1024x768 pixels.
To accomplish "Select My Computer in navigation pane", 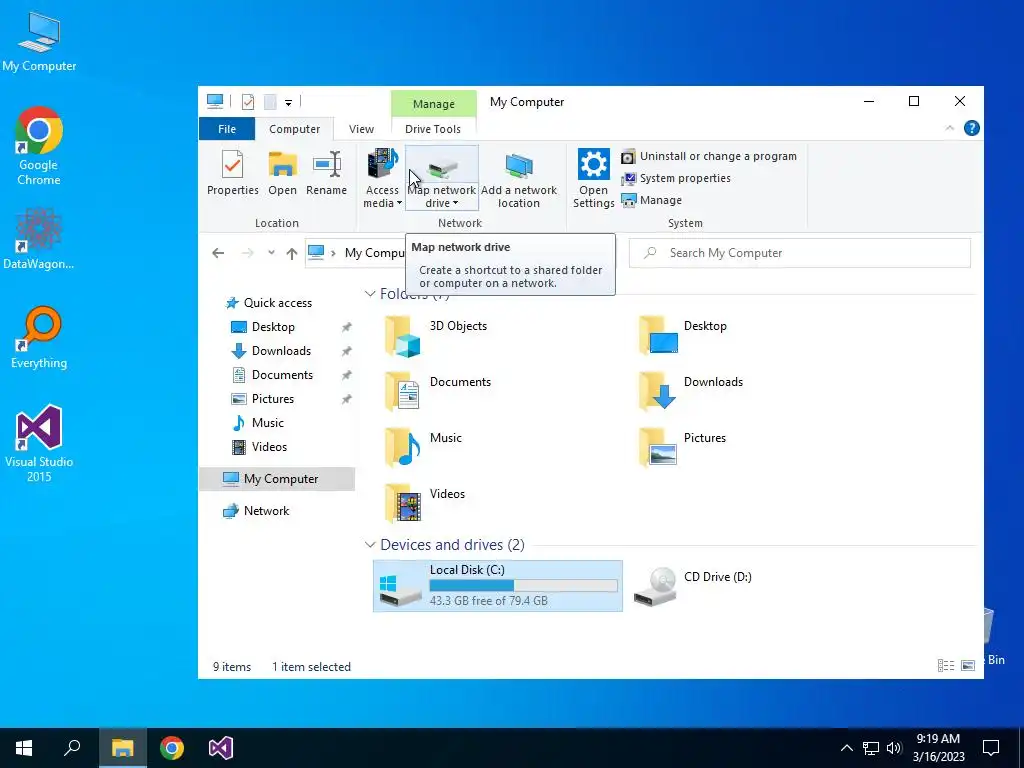I will click(x=277, y=479).
